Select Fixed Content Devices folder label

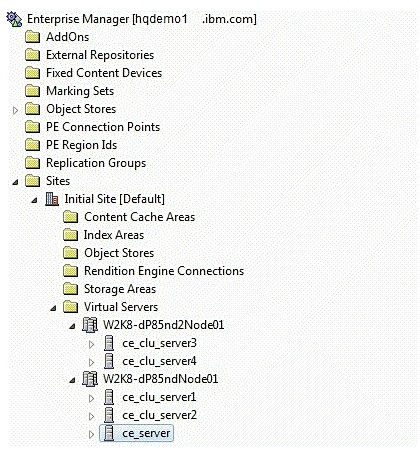point(104,73)
